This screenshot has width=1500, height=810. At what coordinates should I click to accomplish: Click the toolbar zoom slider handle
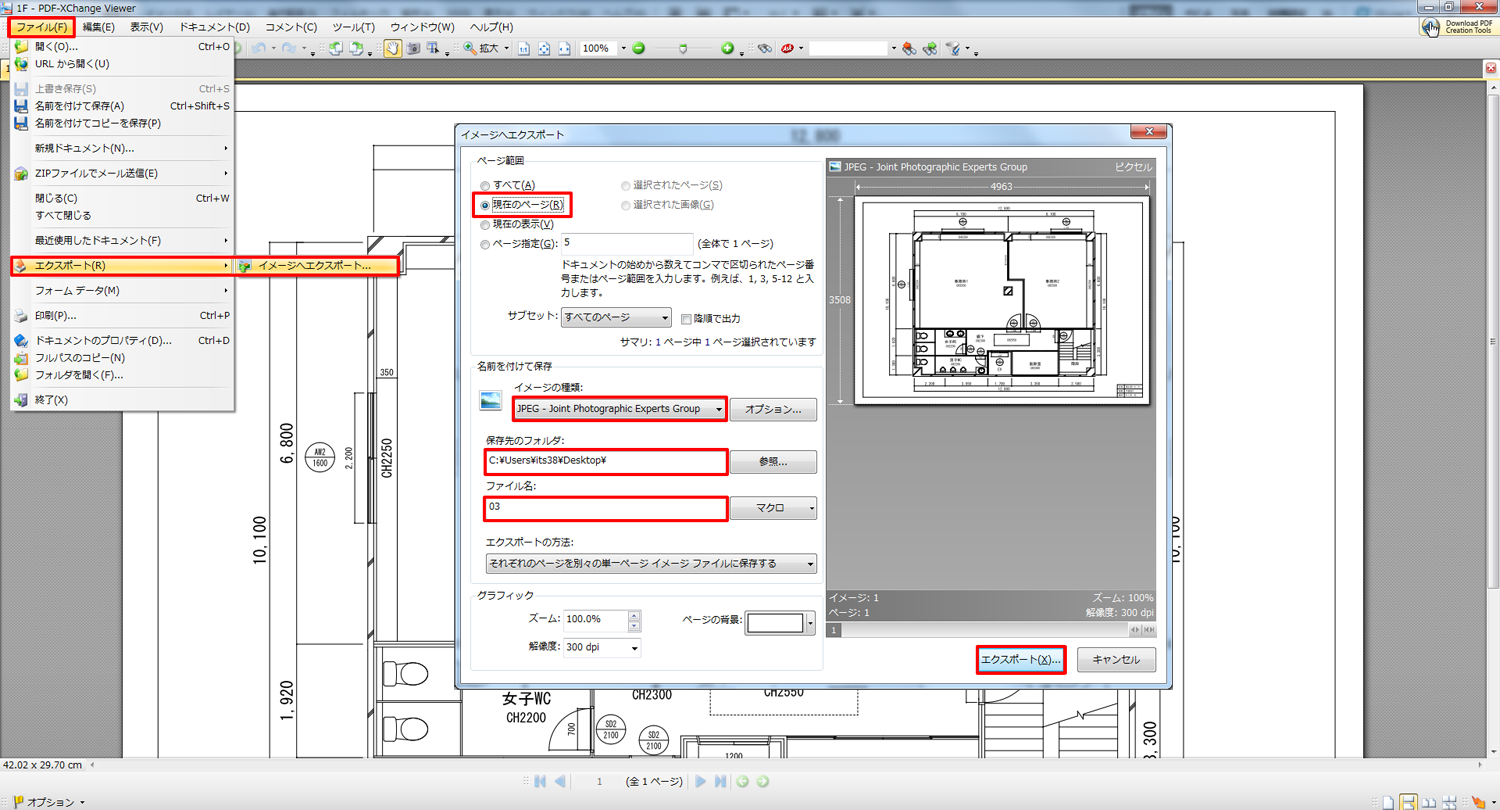pyautogui.click(x=683, y=48)
